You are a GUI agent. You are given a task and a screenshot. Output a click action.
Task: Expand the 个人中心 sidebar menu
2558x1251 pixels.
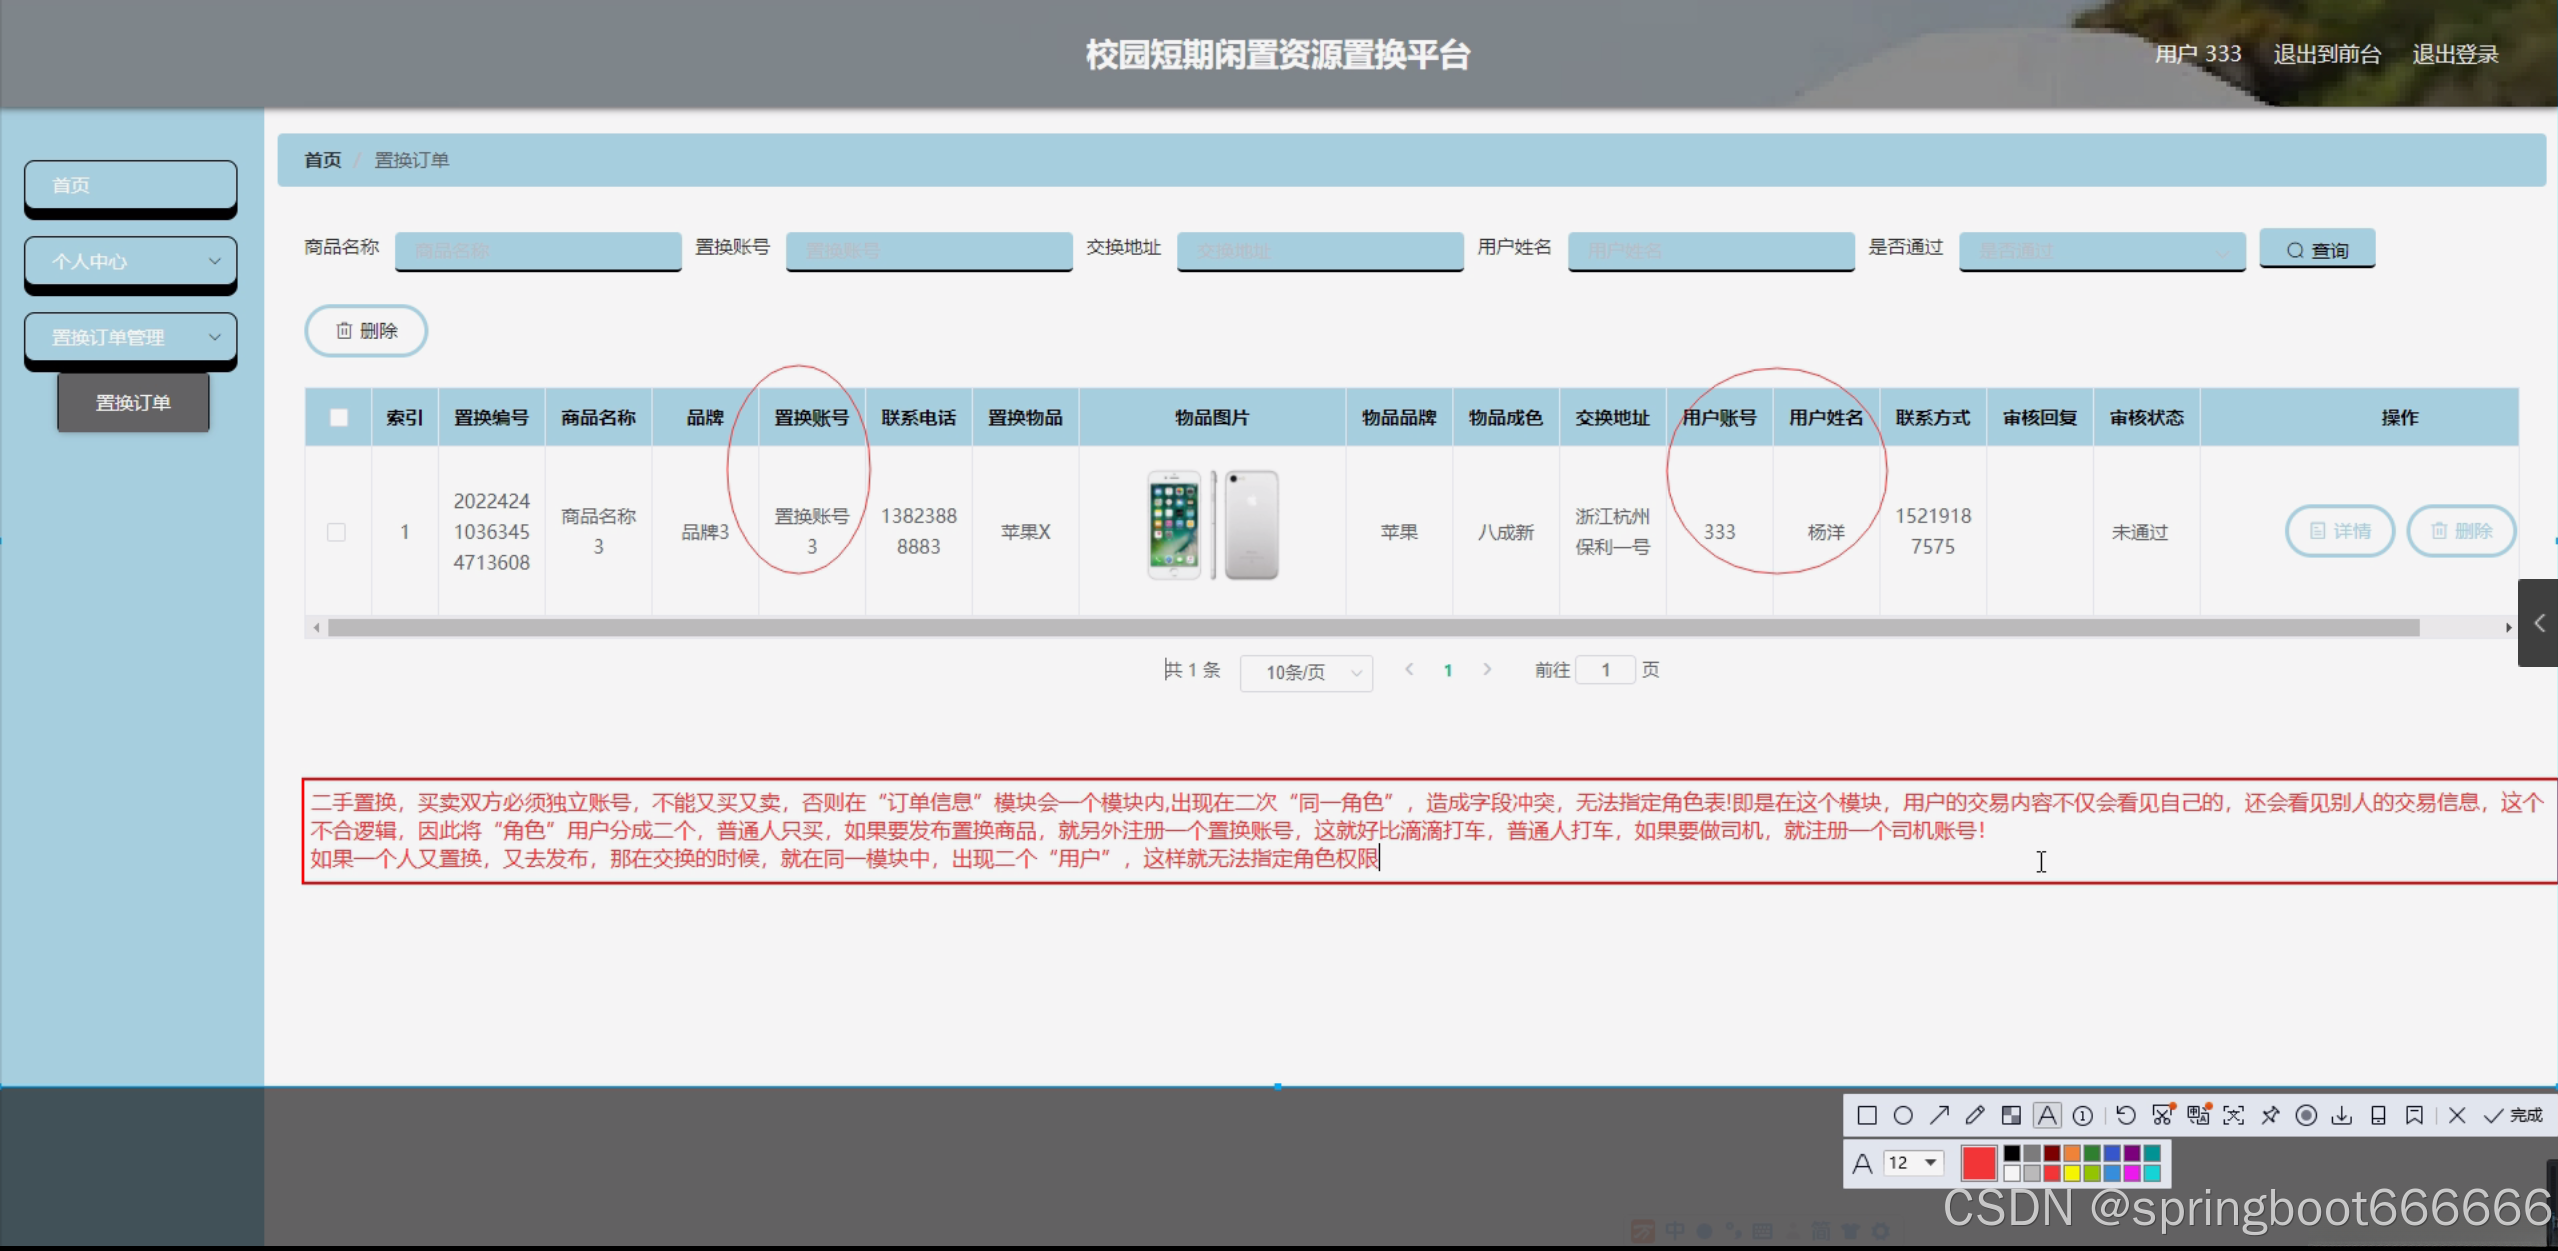pos(131,261)
